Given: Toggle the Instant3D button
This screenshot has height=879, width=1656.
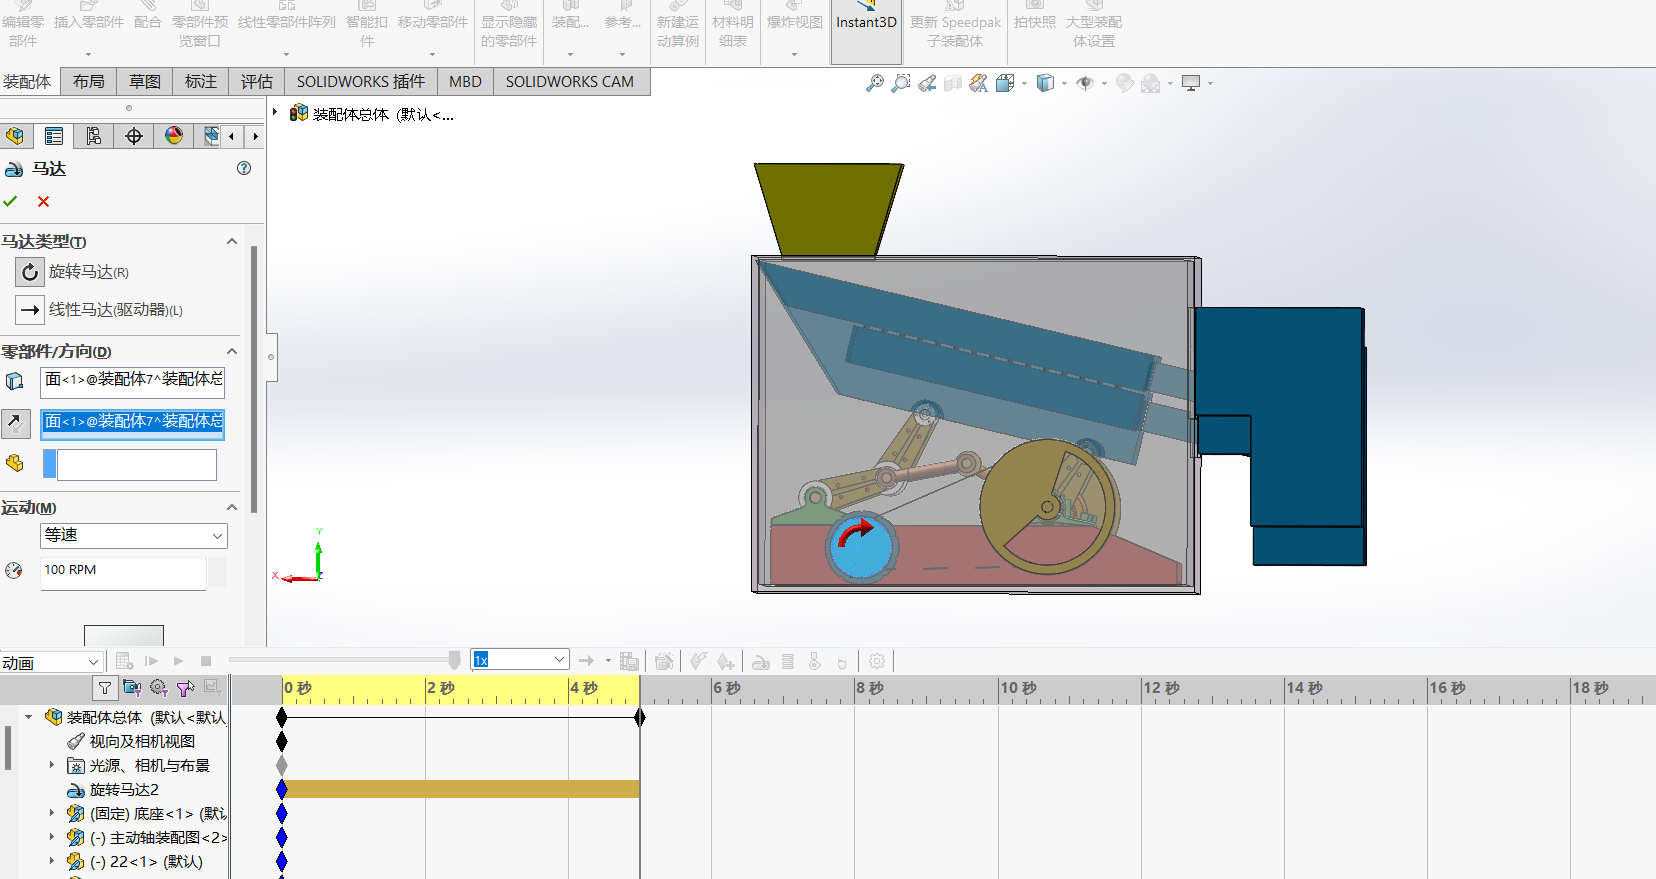Looking at the screenshot, I should pos(866,30).
